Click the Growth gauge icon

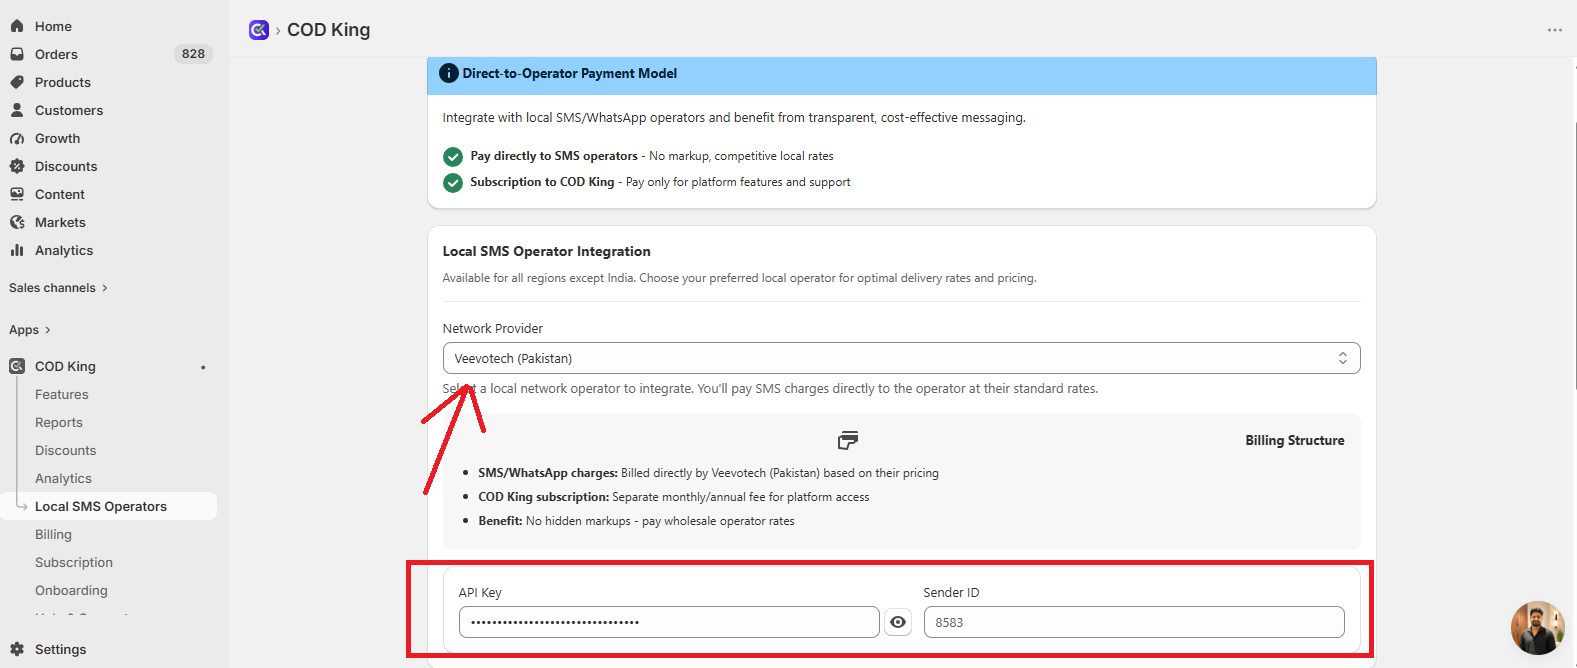[17, 138]
